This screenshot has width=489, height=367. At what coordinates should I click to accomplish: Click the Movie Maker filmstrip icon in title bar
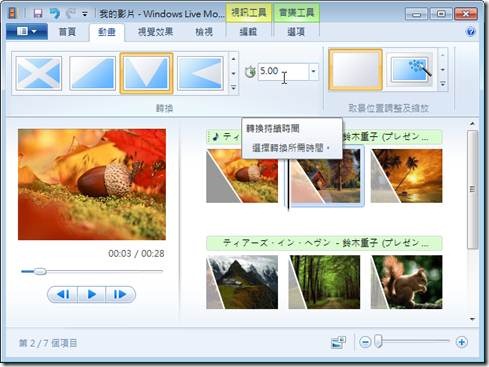point(13,14)
